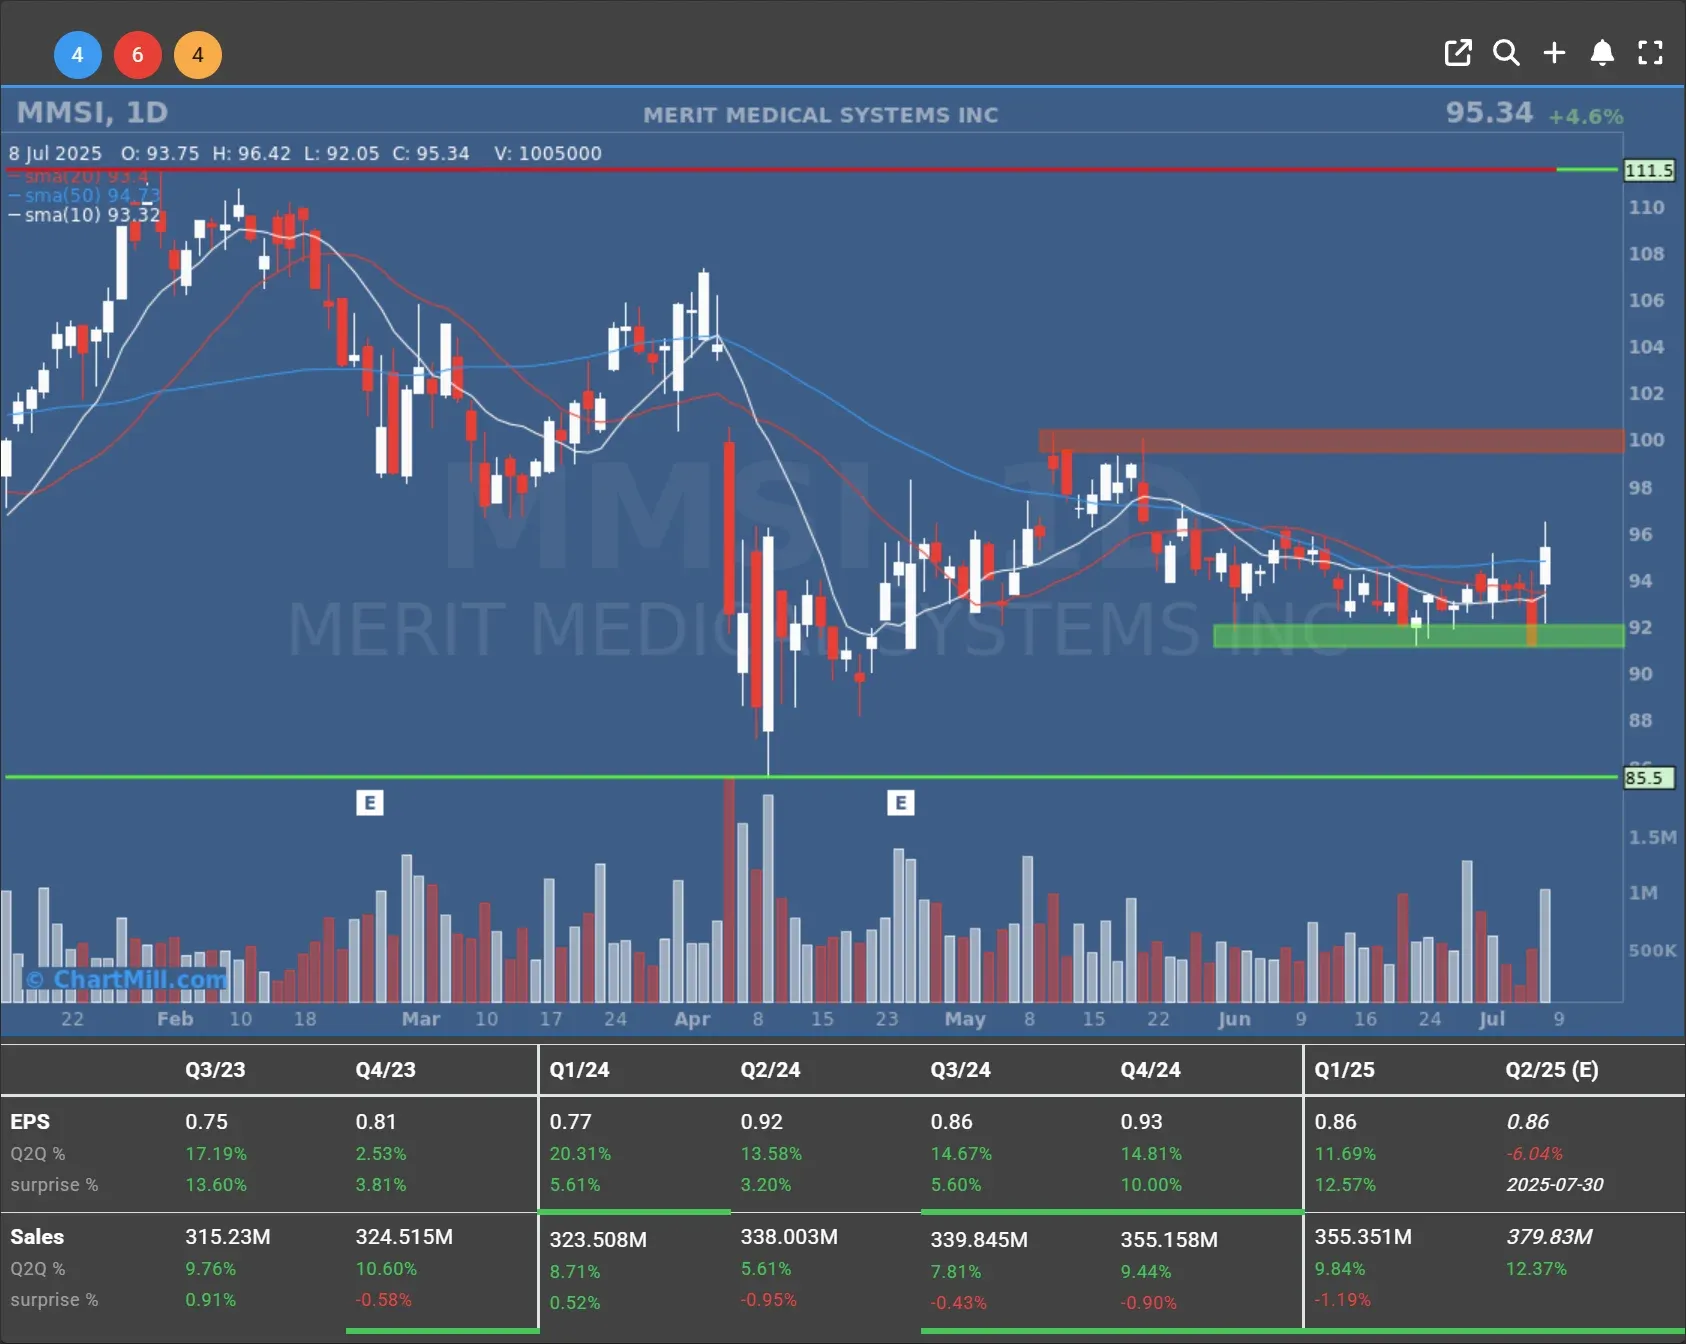Viewport: 1686px width, 1344px height.
Task: Click the +4.6% change value
Action: point(1585,116)
